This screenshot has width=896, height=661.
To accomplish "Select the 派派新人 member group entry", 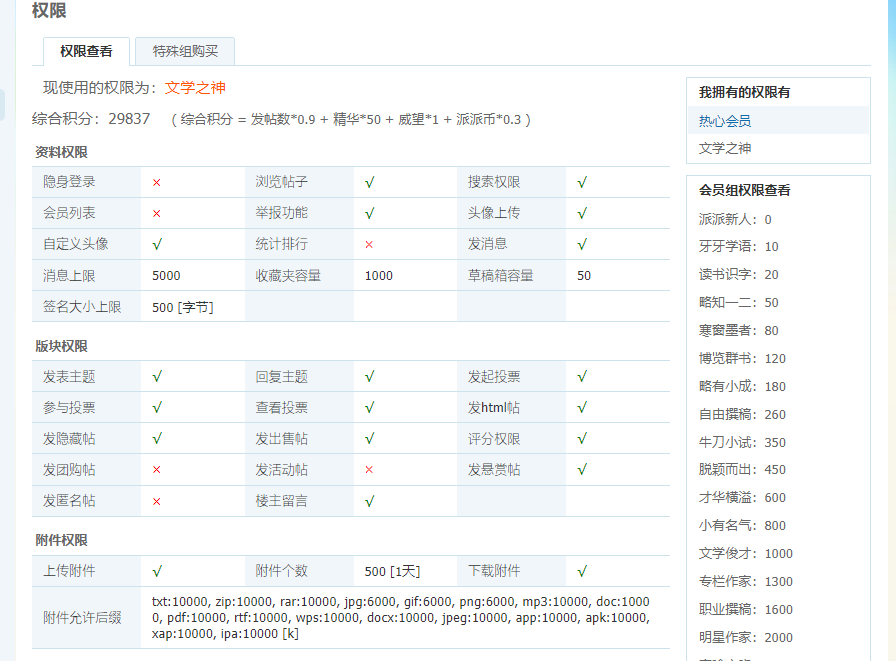I will [735, 219].
